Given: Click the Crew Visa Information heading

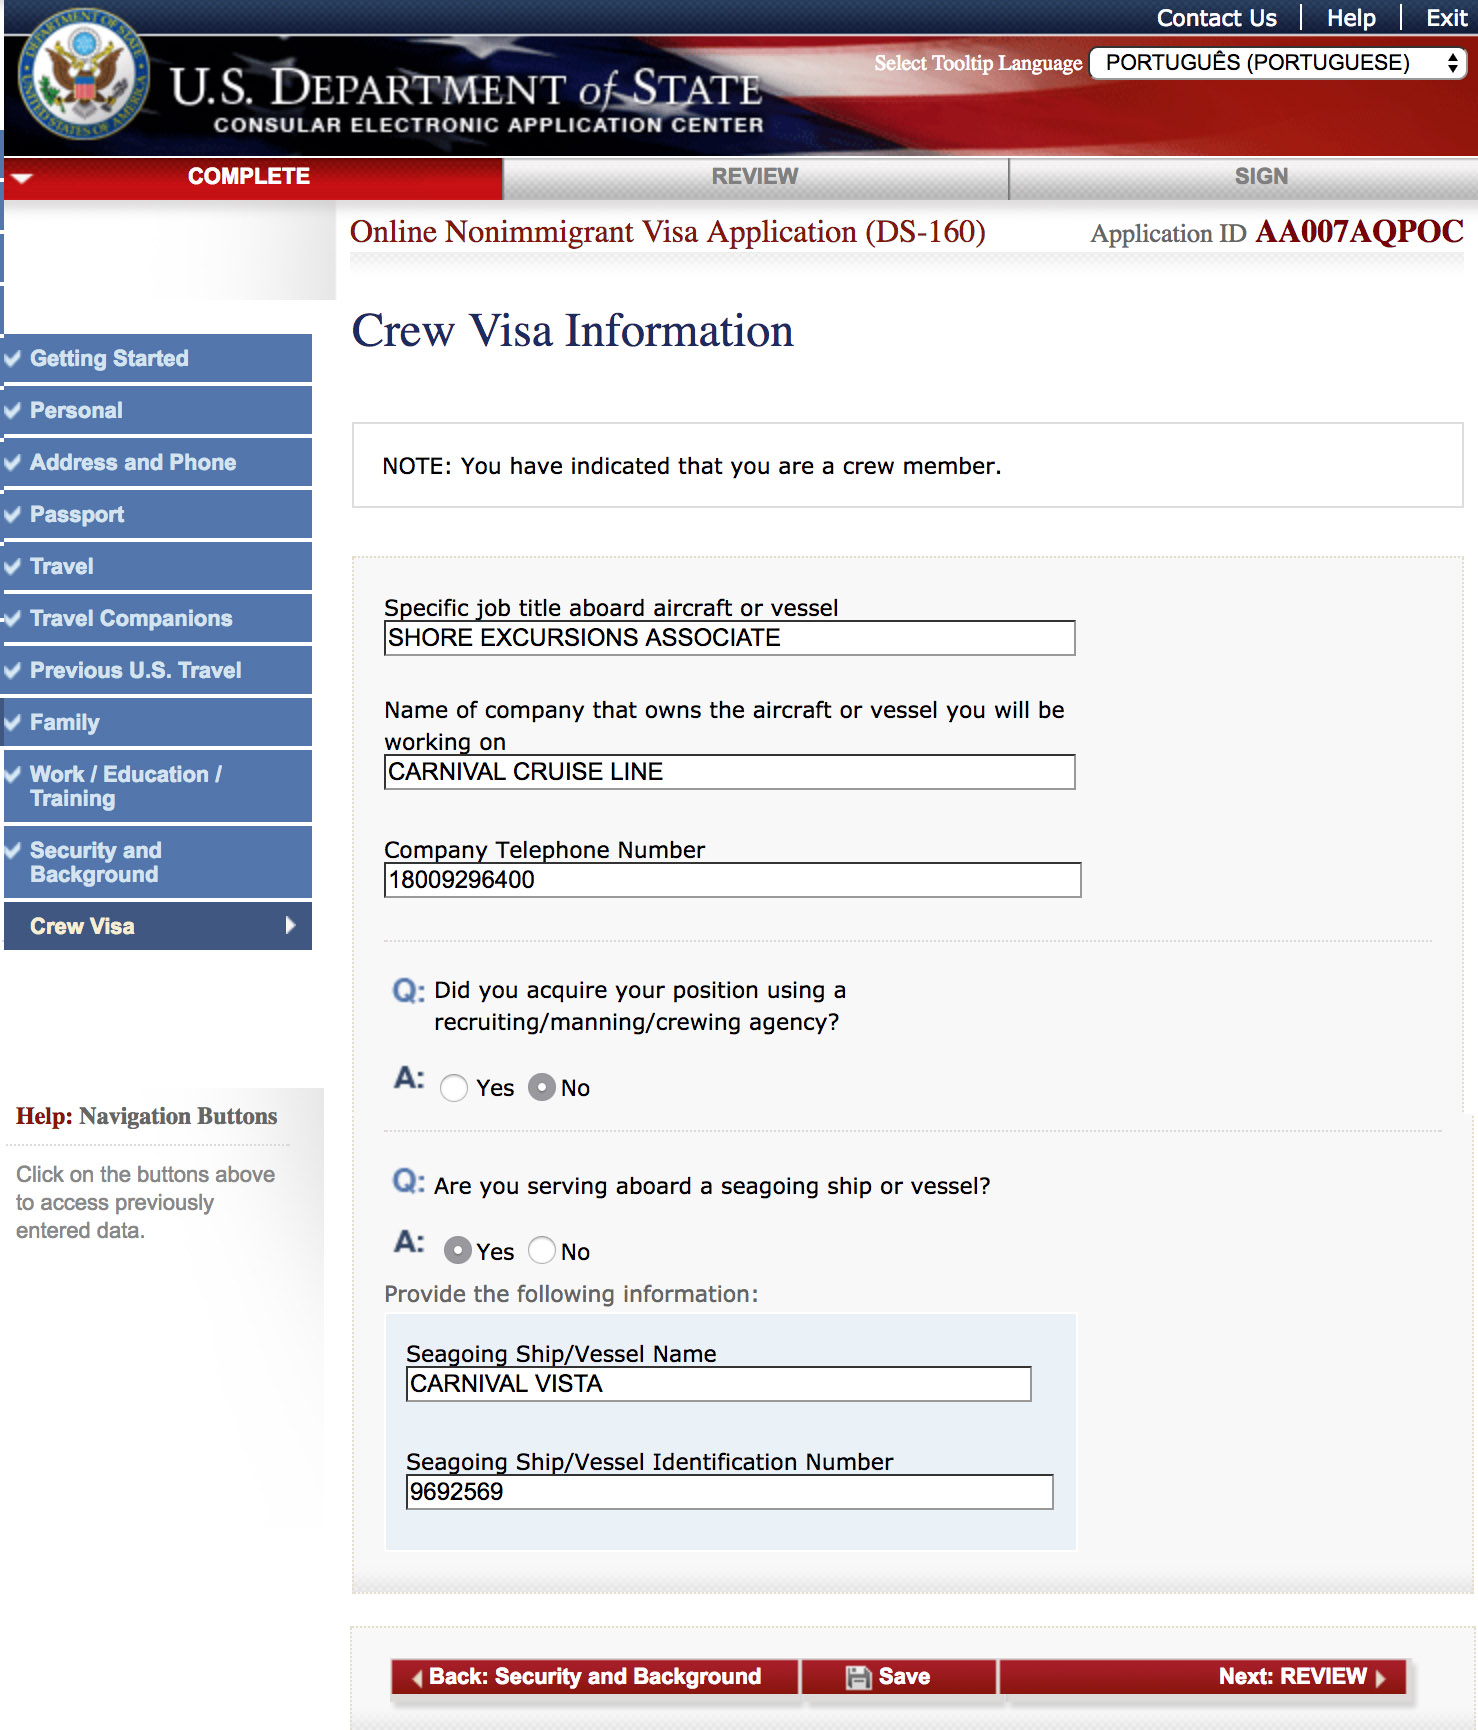Looking at the screenshot, I should click(572, 330).
